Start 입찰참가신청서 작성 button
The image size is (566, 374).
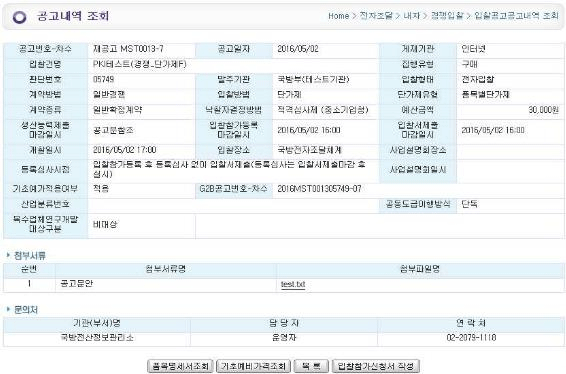tap(375, 366)
